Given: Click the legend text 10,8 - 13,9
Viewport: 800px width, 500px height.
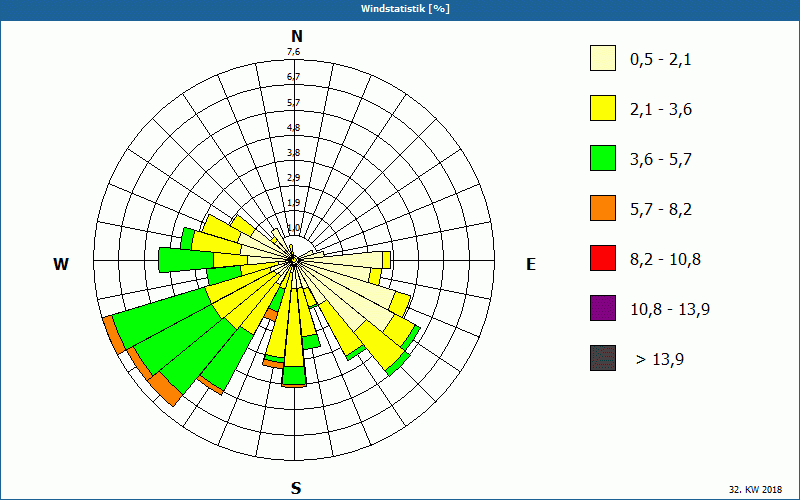Looking at the screenshot, I should pyautogui.click(x=670, y=310).
